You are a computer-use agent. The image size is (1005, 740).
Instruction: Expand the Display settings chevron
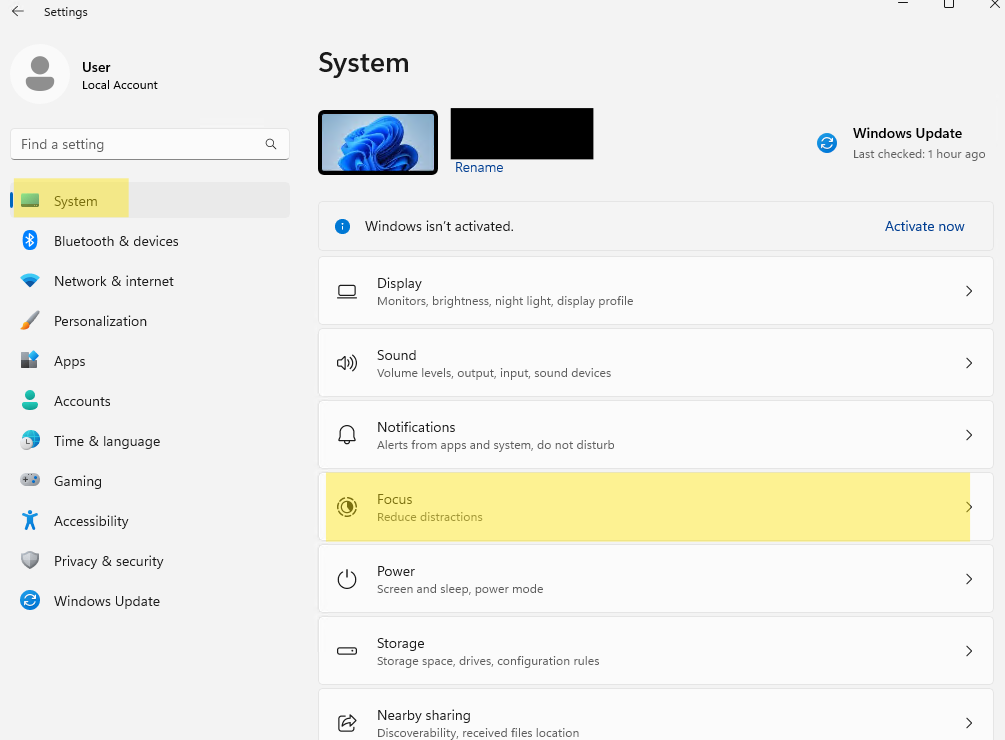(x=968, y=291)
